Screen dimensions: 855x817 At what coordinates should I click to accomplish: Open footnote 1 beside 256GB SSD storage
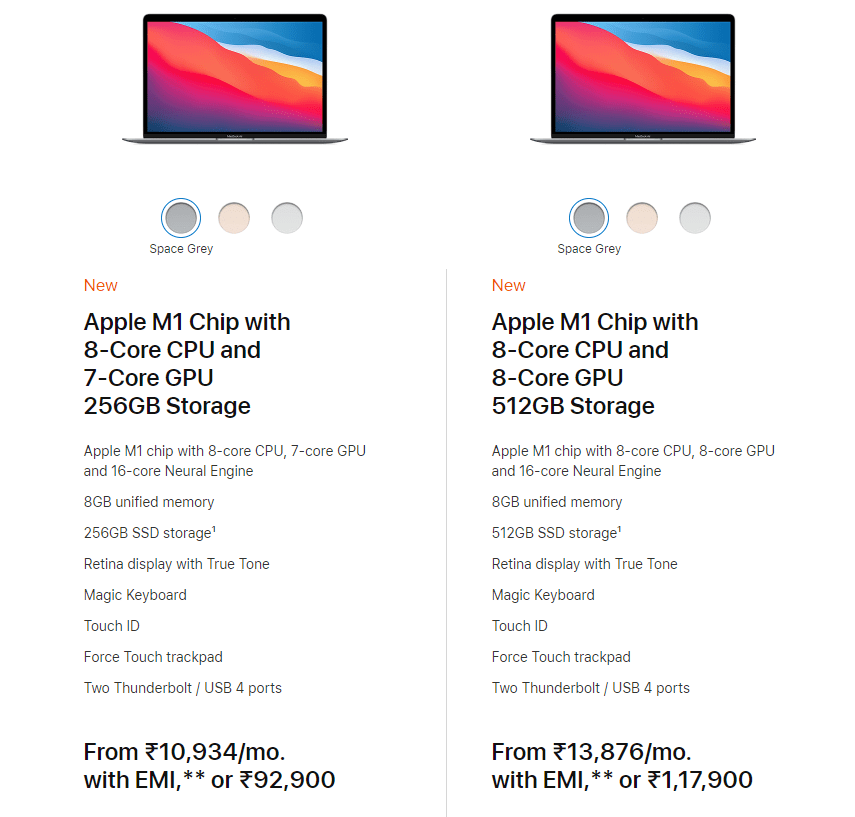(x=214, y=529)
